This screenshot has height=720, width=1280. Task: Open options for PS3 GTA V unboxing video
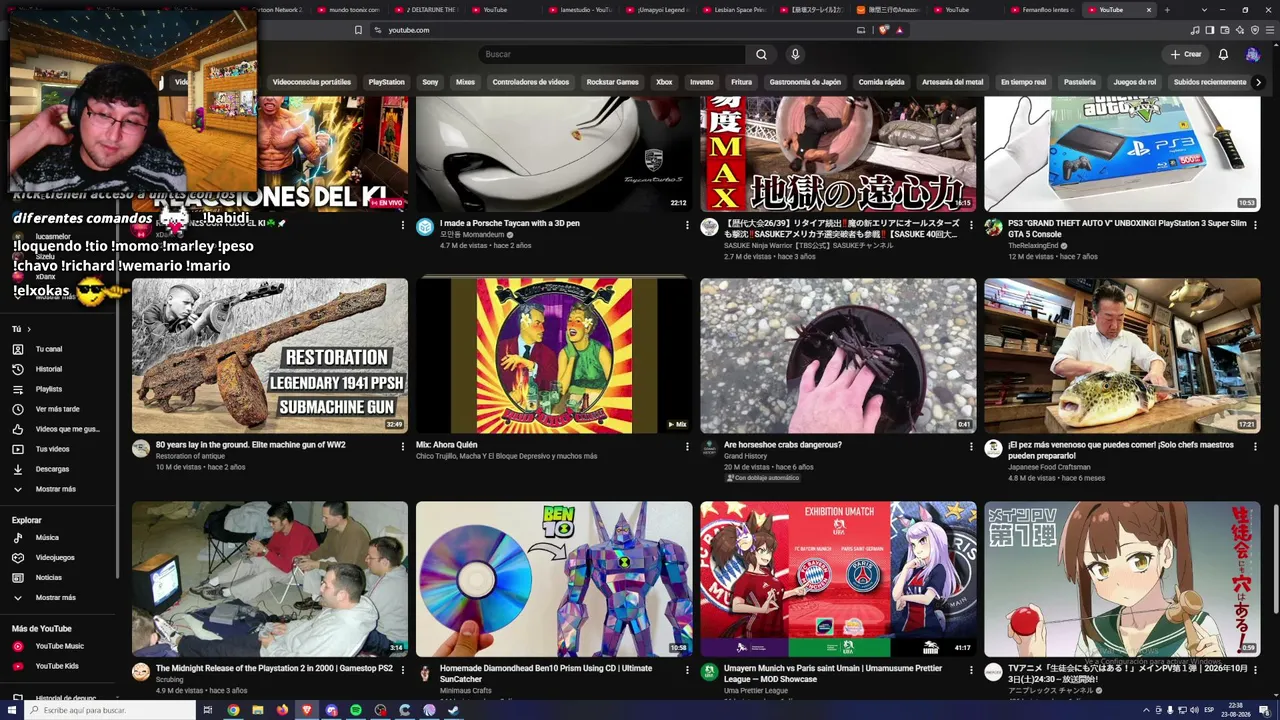(1255, 225)
